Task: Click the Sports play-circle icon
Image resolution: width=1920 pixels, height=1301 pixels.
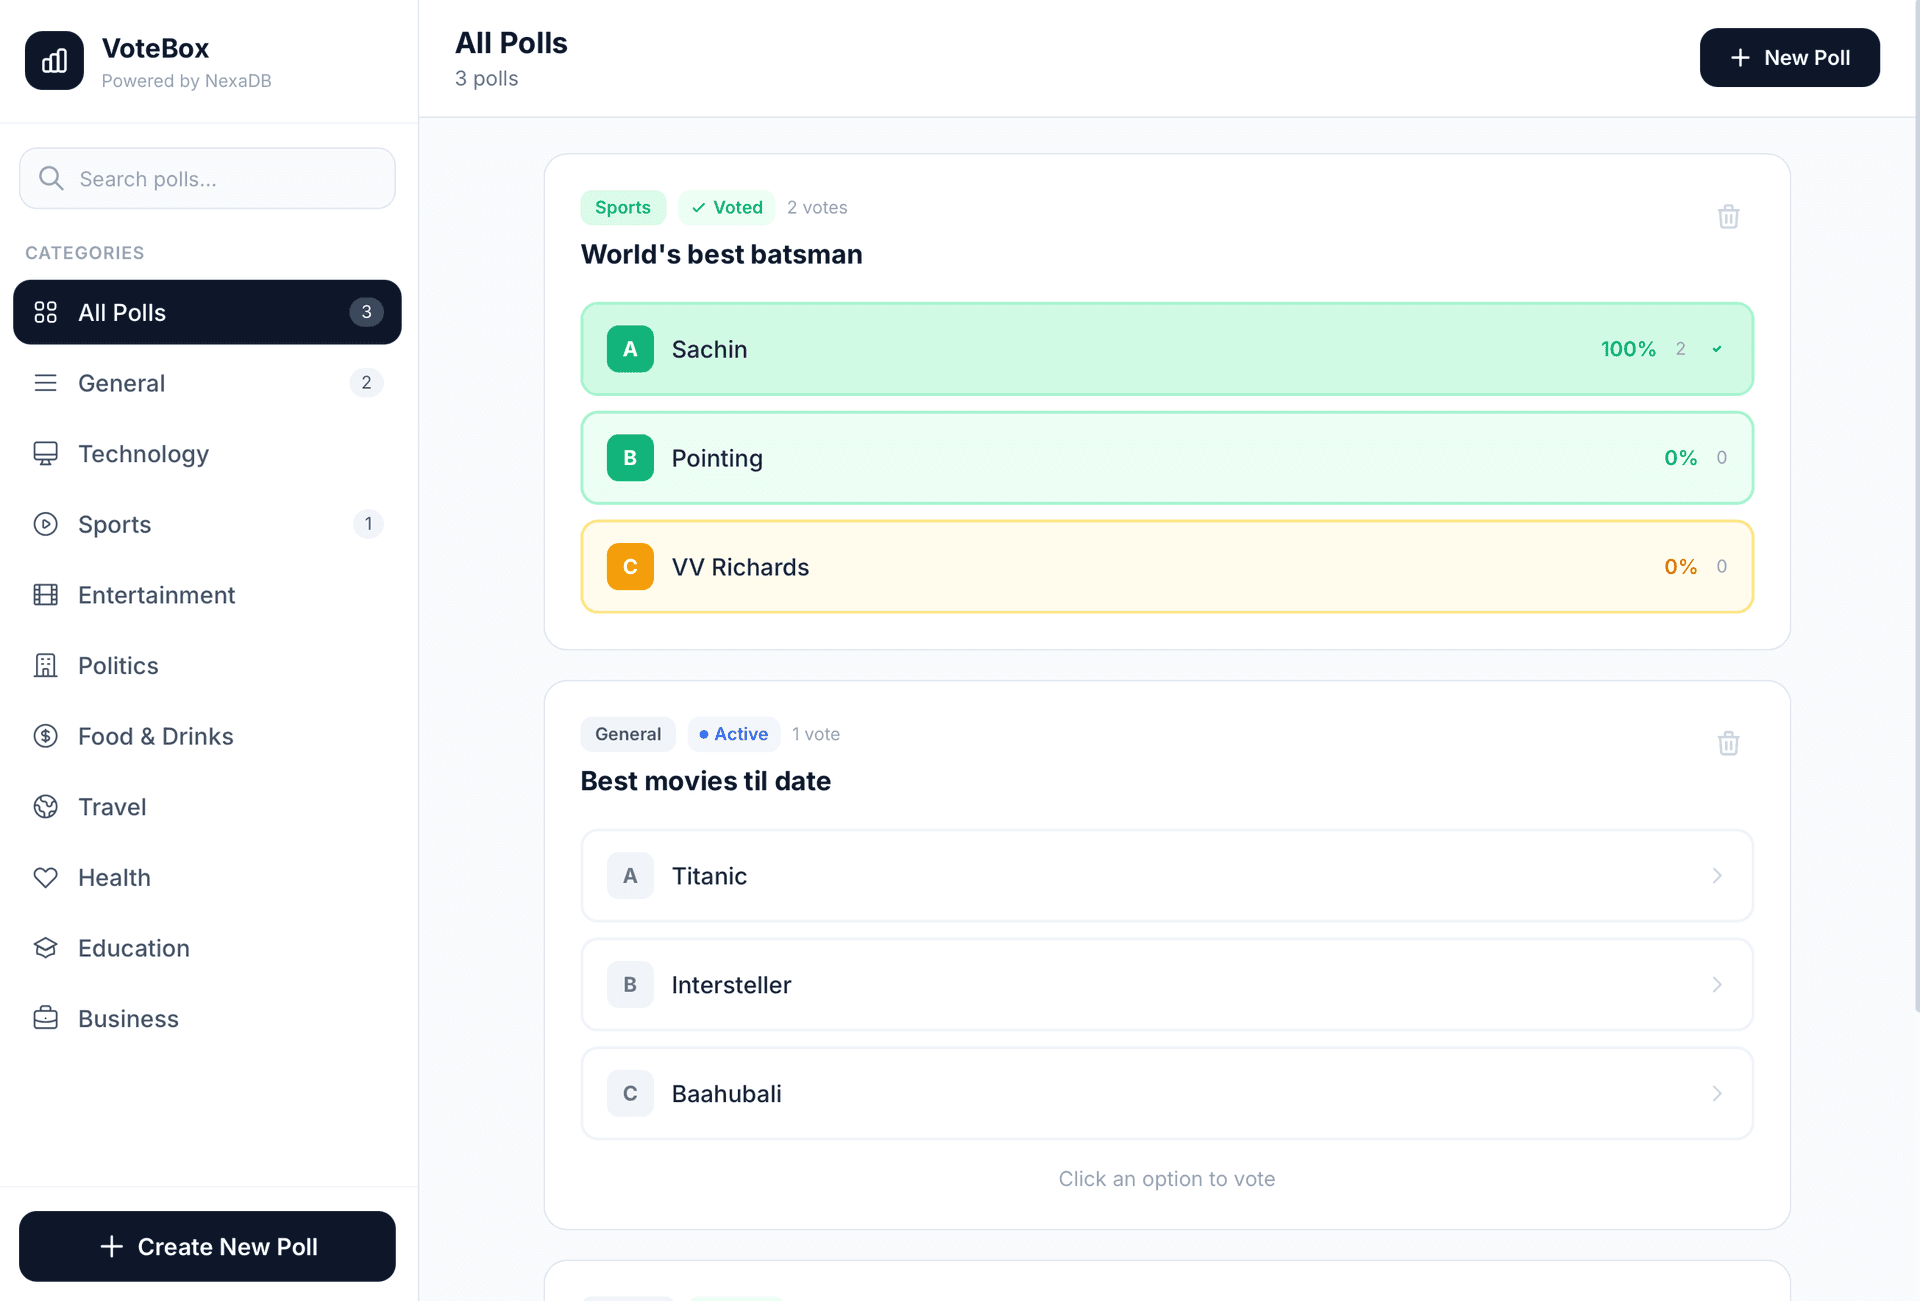Action: [46, 524]
